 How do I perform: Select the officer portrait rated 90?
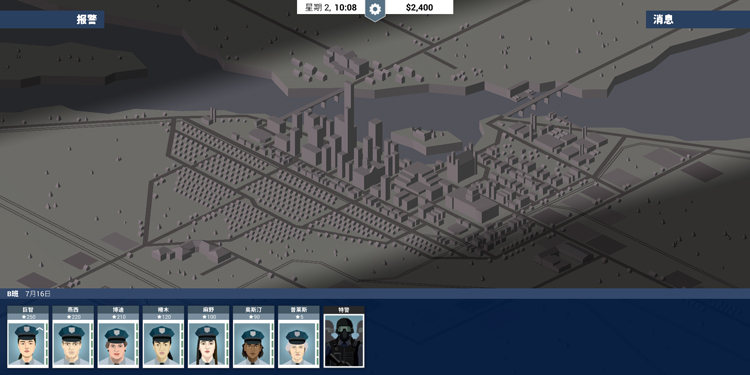click(x=254, y=337)
